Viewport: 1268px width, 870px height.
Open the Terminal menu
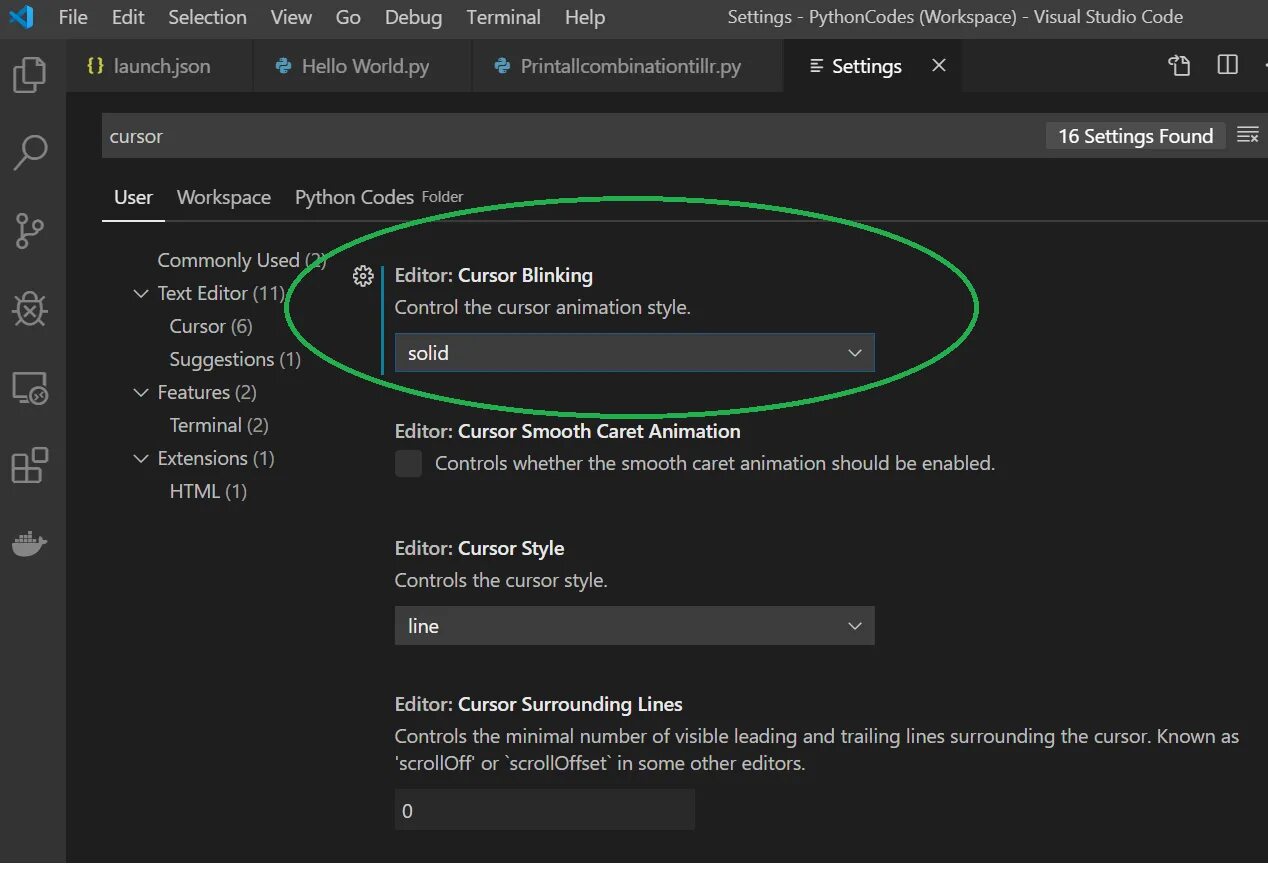[503, 17]
